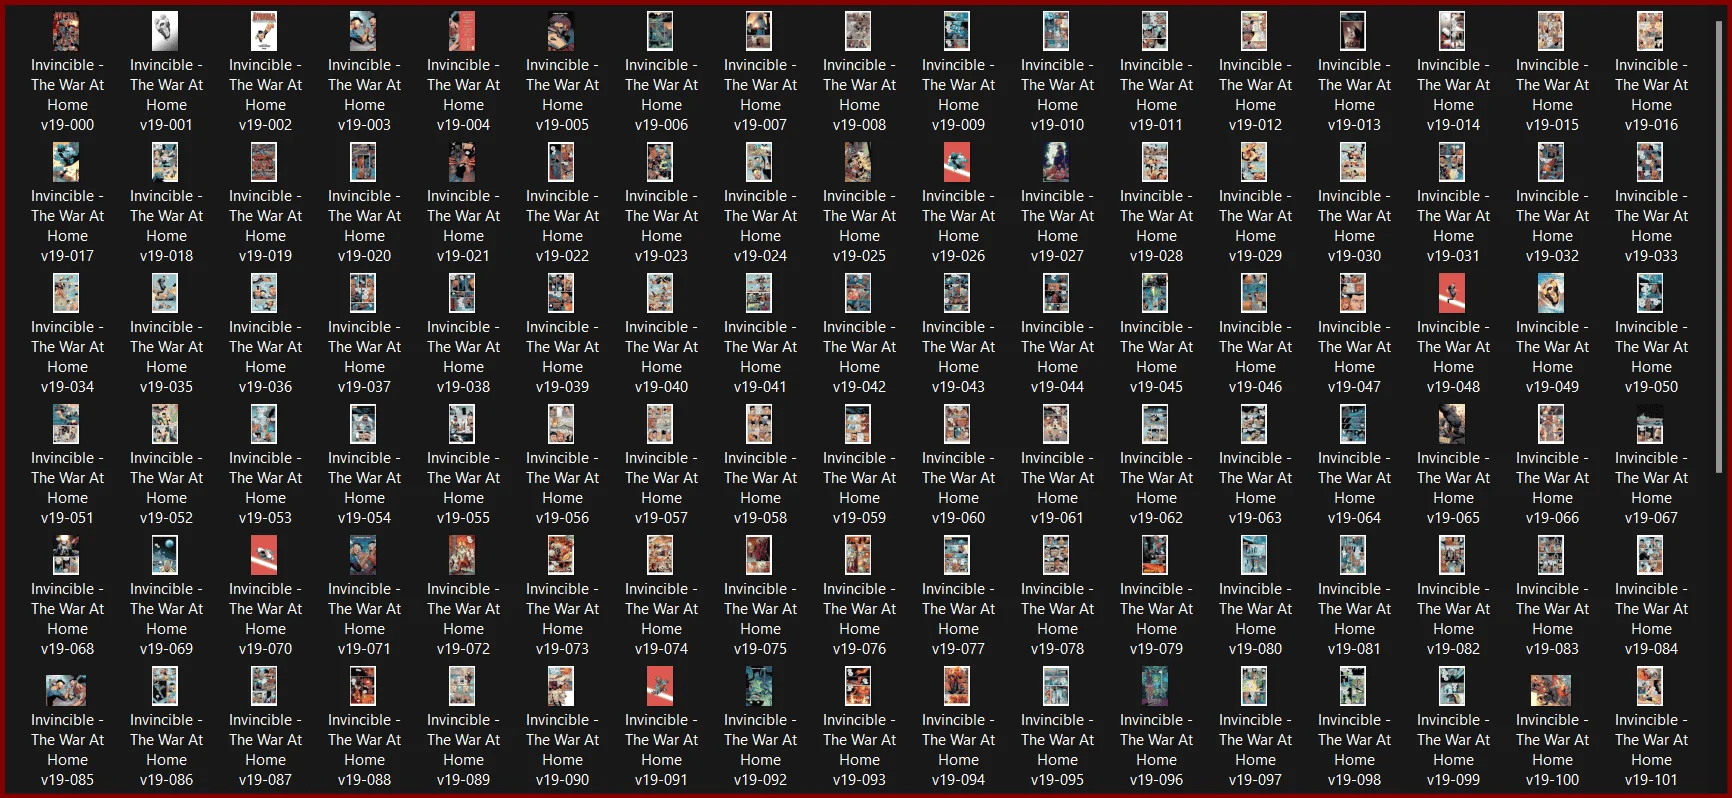Select the file name v19-025
The image size is (1732, 798).
(x=859, y=226)
